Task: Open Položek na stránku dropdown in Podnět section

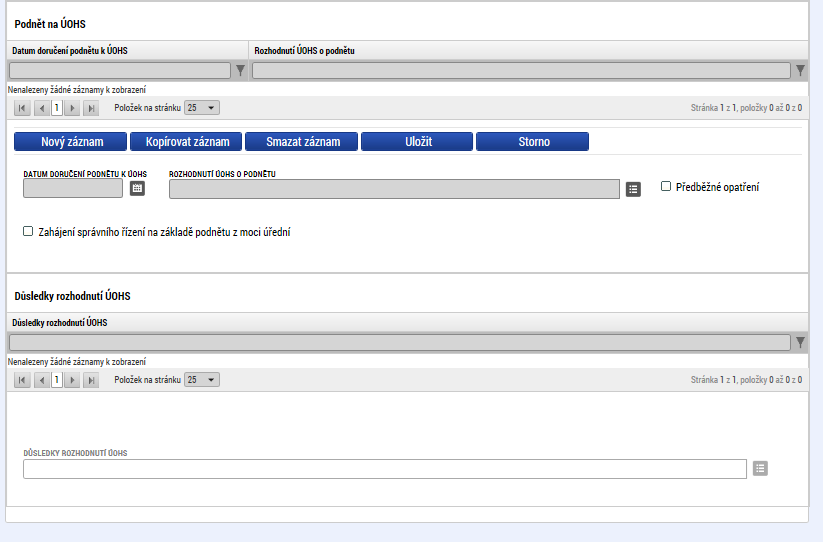Action: tap(202, 108)
